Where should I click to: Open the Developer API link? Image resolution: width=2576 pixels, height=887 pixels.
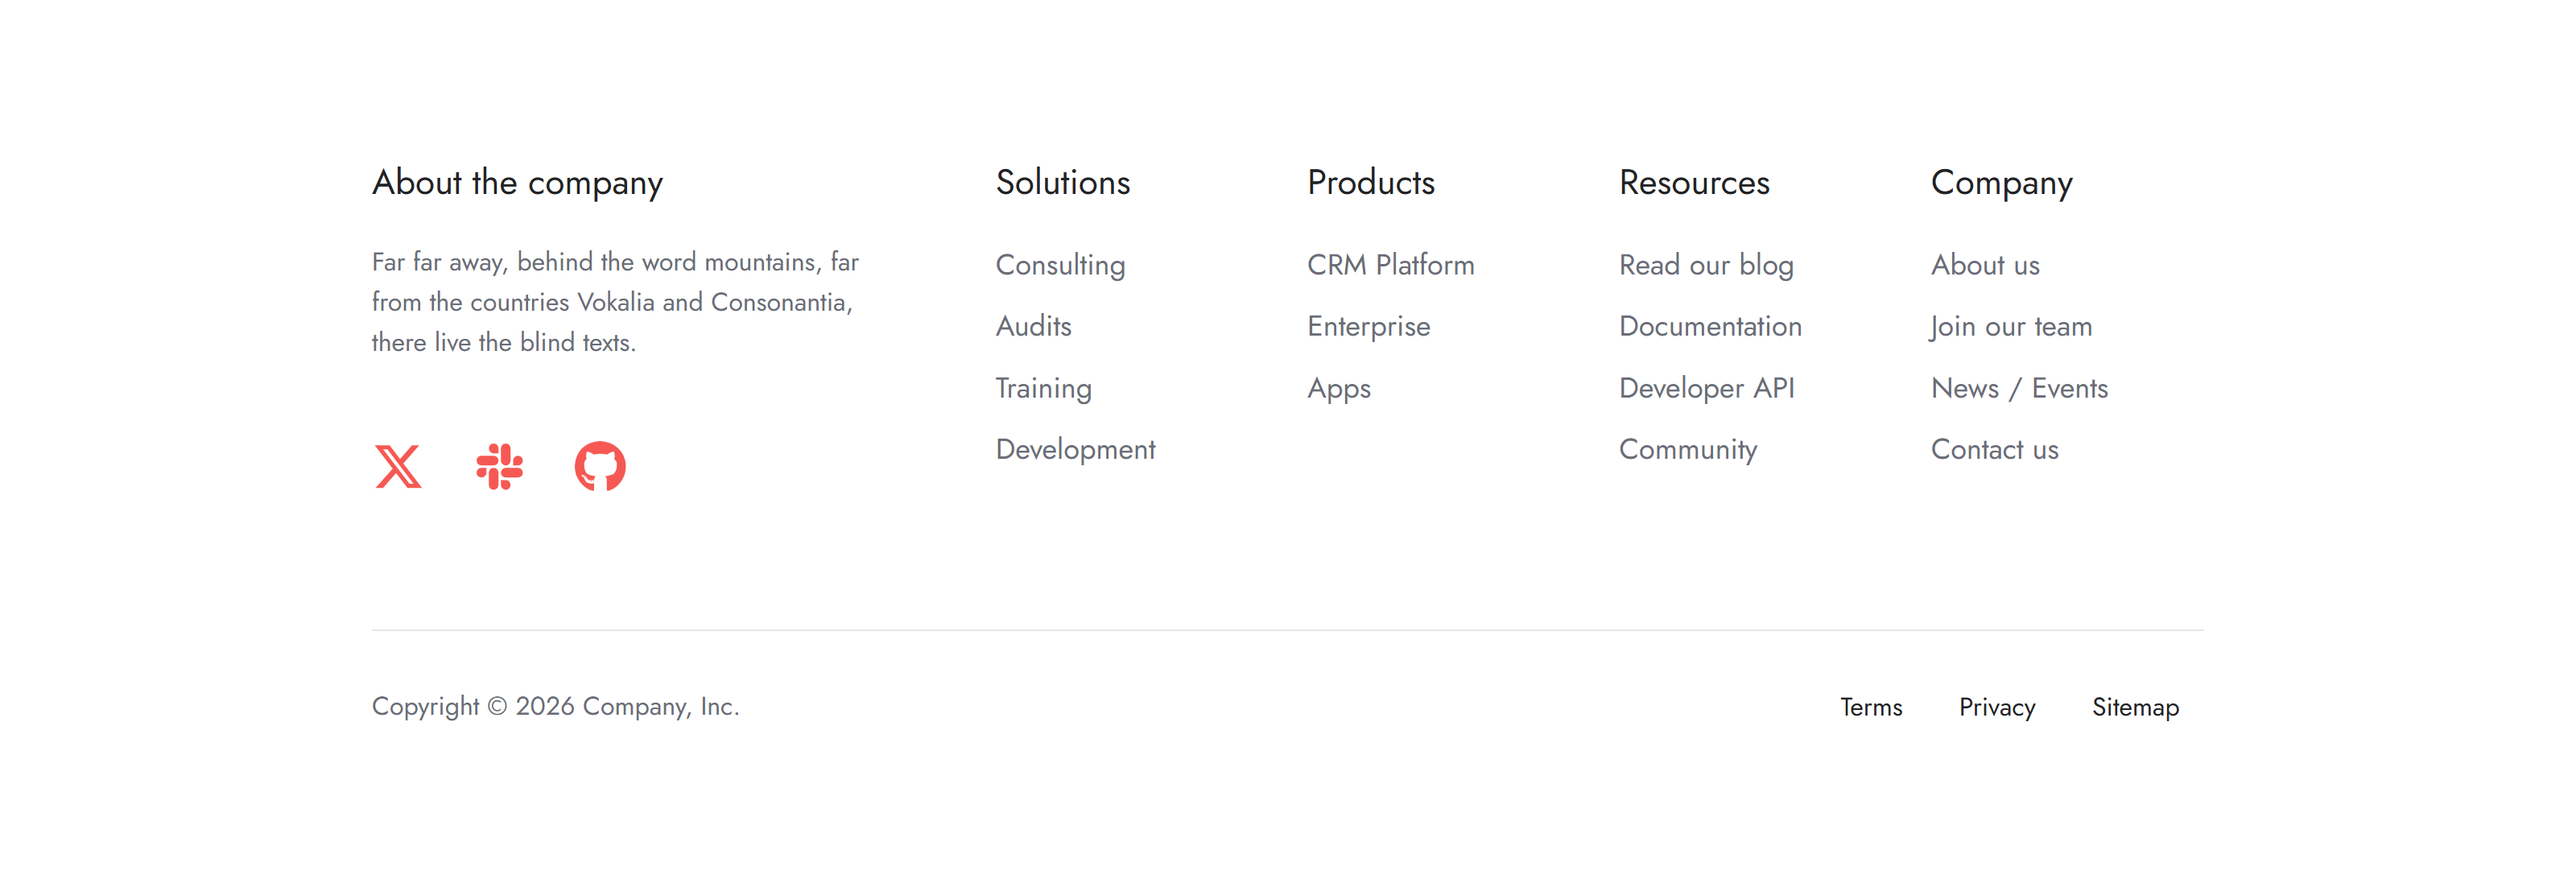tap(1706, 388)
